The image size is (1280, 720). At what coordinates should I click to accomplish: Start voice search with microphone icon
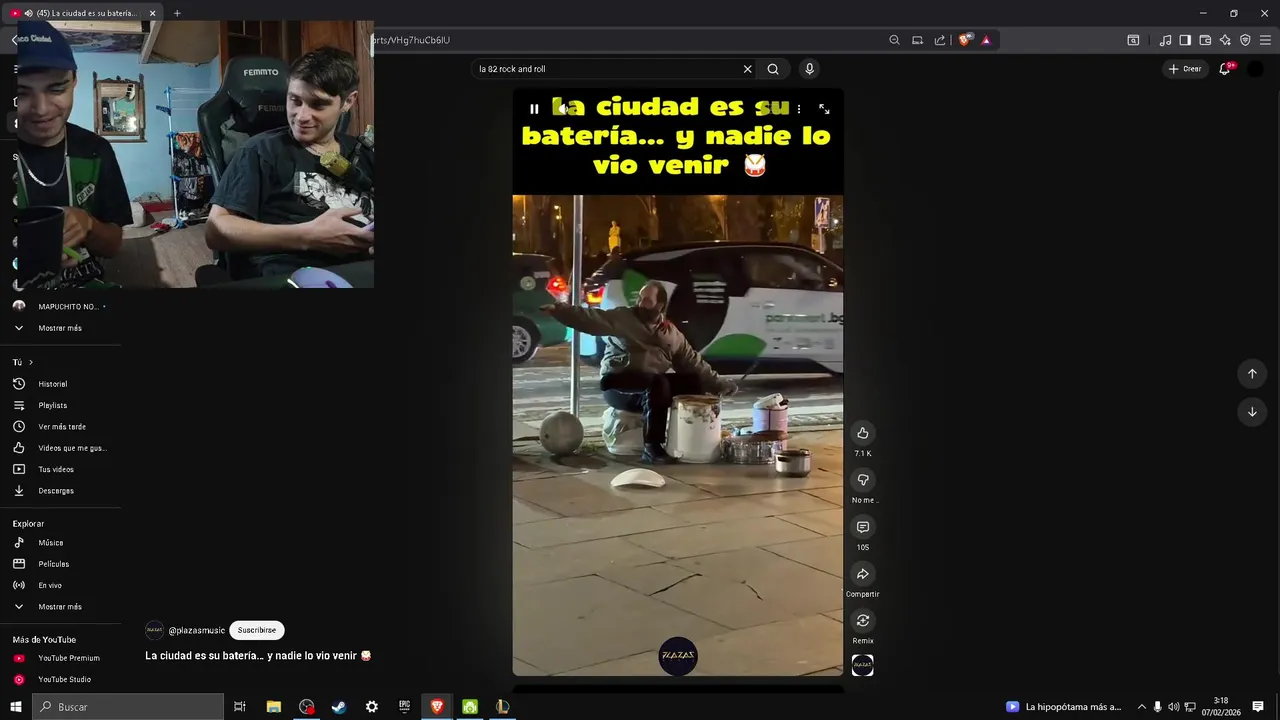809,69
